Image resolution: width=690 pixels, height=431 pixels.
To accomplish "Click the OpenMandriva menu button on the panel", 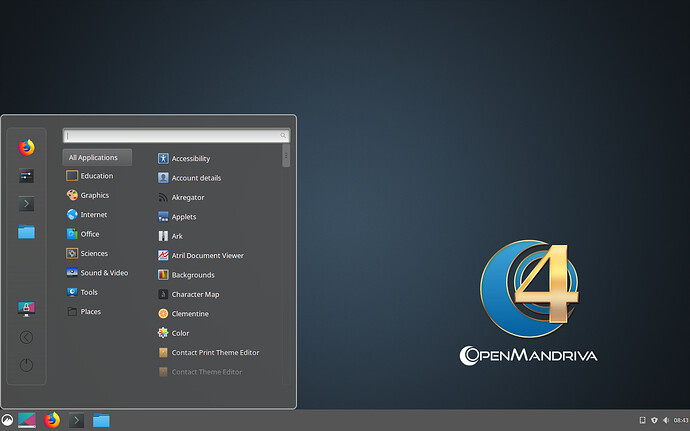I will 7,420.
